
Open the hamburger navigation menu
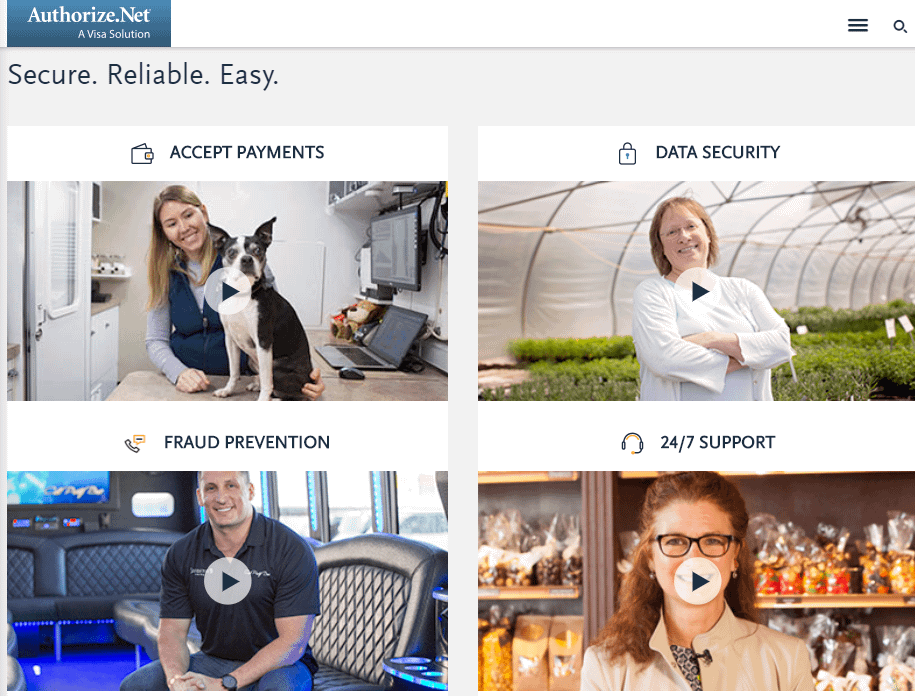tap(857, 25)
